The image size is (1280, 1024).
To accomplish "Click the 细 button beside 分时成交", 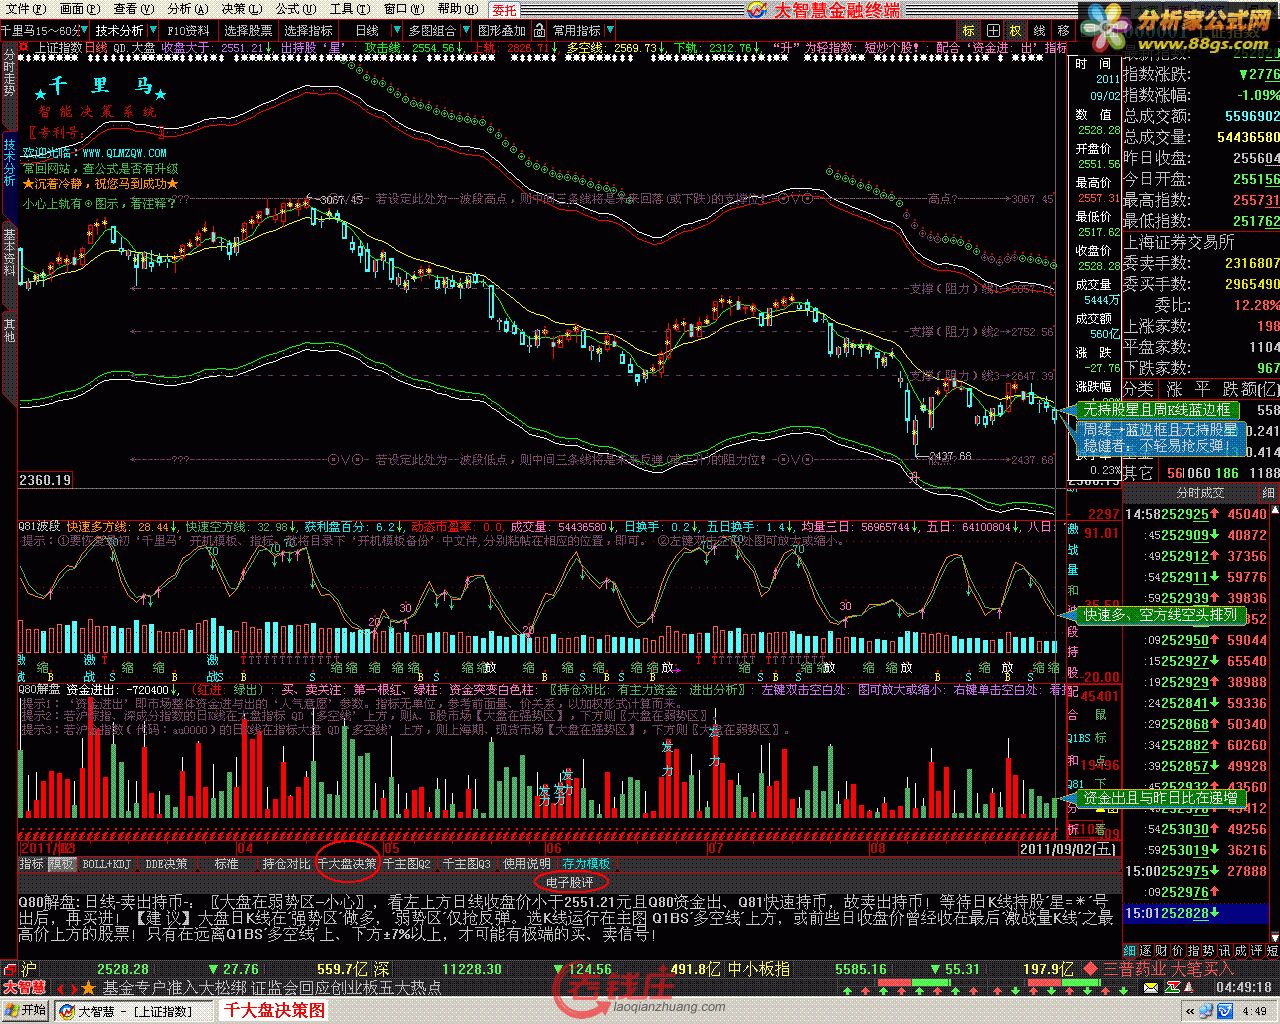I will tap(1268, 492).
